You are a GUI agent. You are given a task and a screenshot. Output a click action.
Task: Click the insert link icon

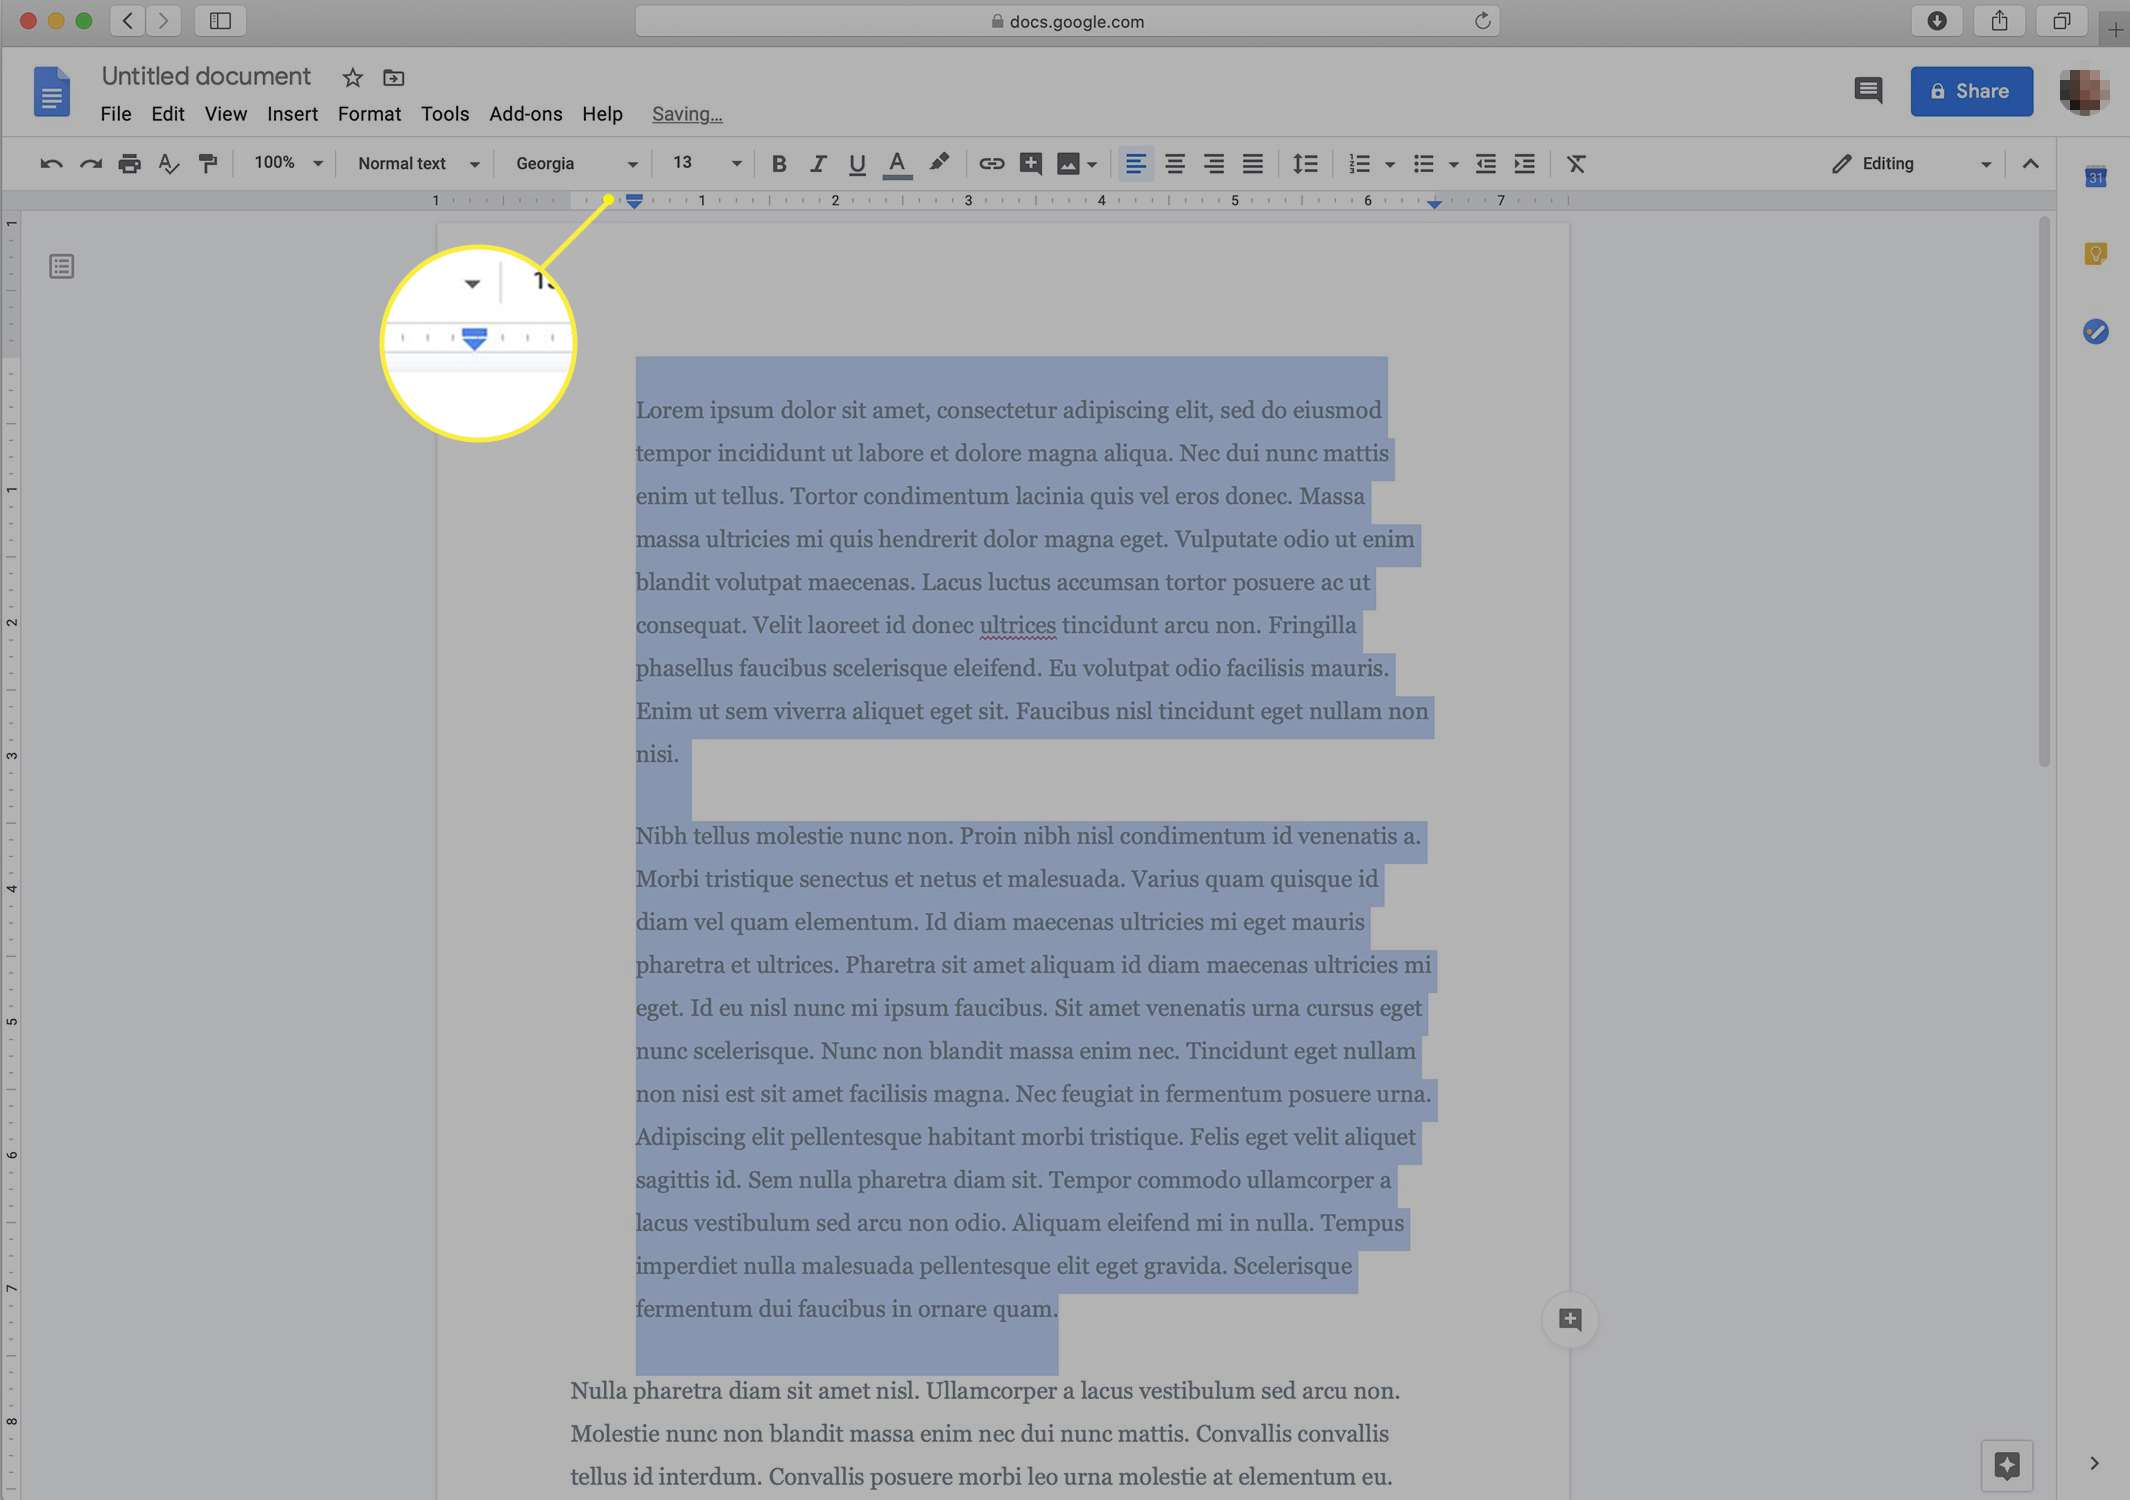[987, 164]
